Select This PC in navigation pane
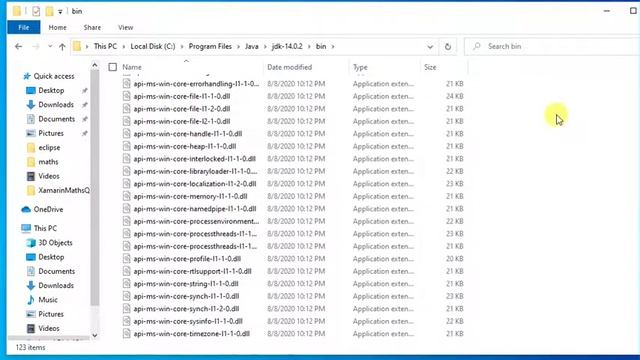This screenshot has height=360, width=640. pos(45,228)
